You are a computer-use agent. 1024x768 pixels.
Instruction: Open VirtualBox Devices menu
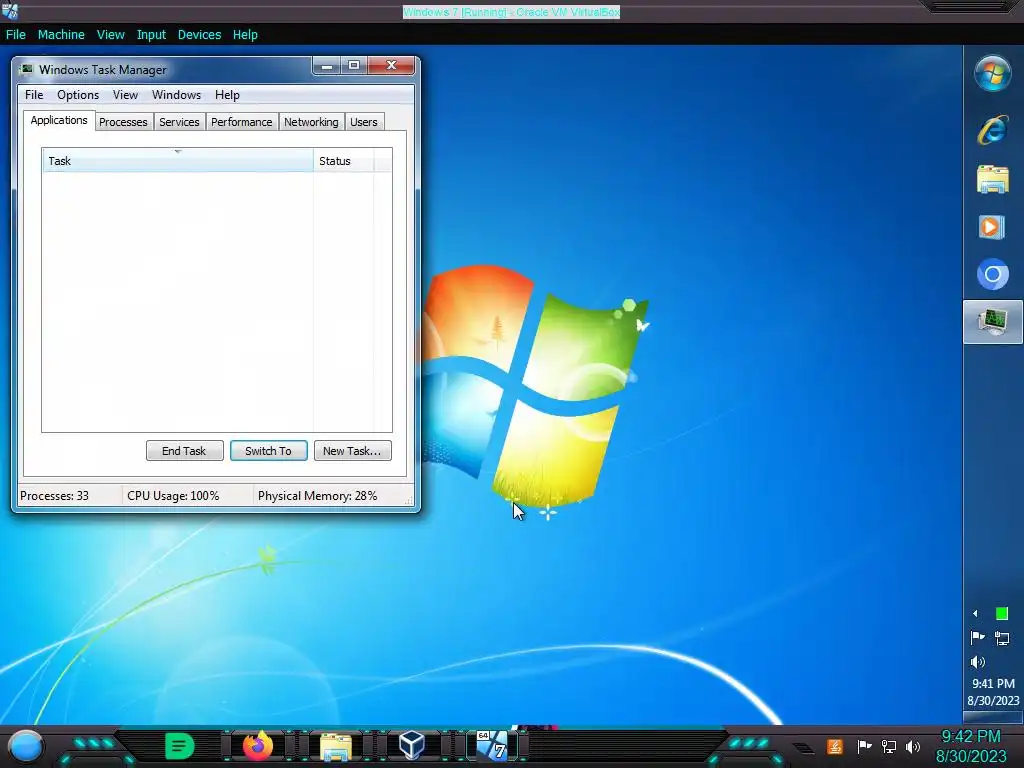pos(199,35)
